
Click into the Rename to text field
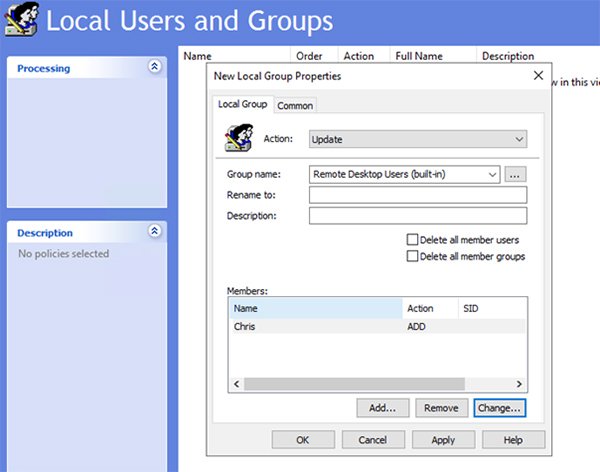click(x=417, y=195)
